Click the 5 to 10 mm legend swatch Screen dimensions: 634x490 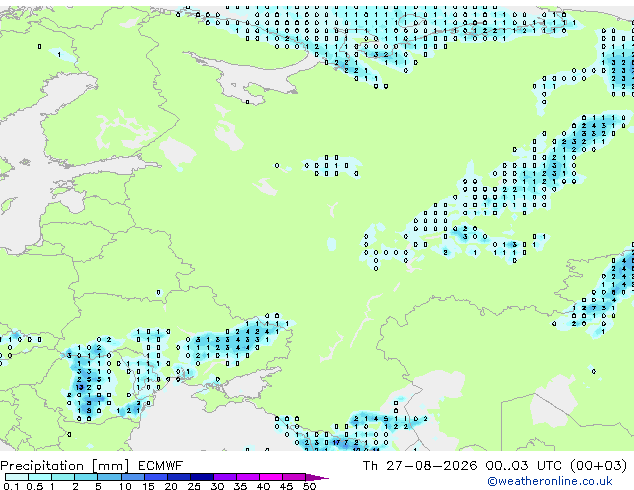click(x=109, y=477)
